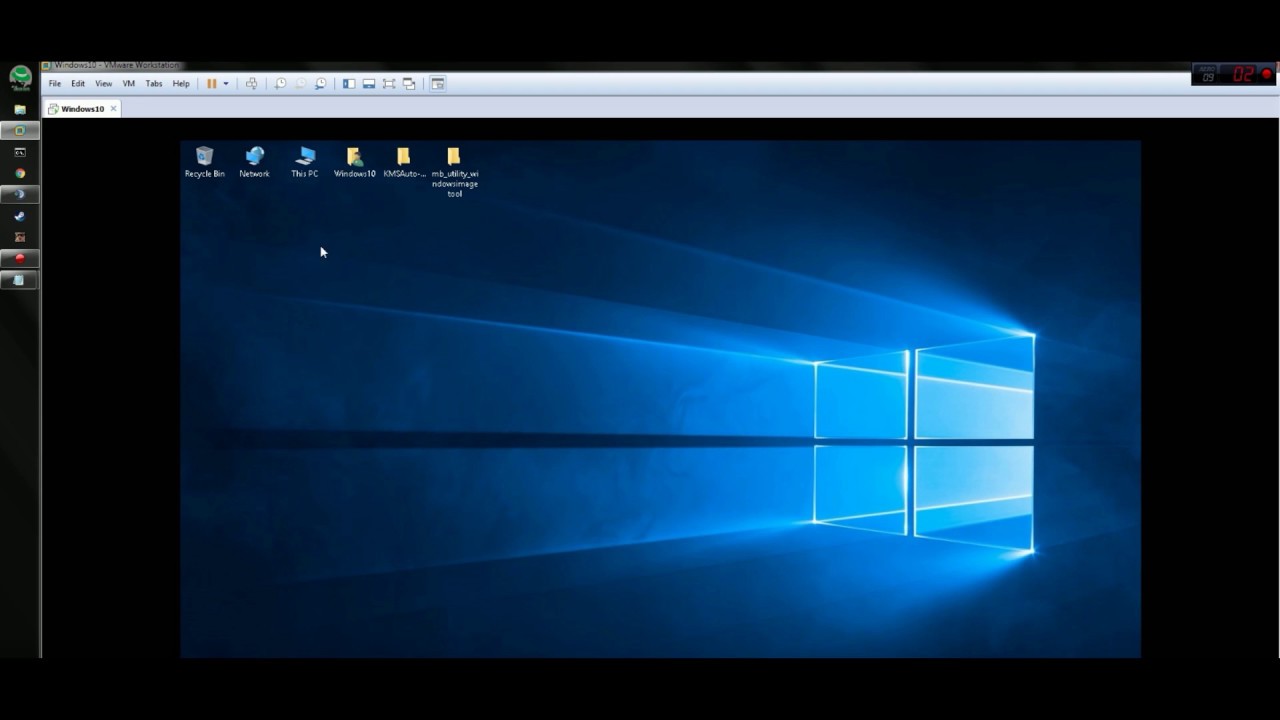1280x720 pixels.
Task: Select the Windows10 user folder icon
Action: [354, 162]
